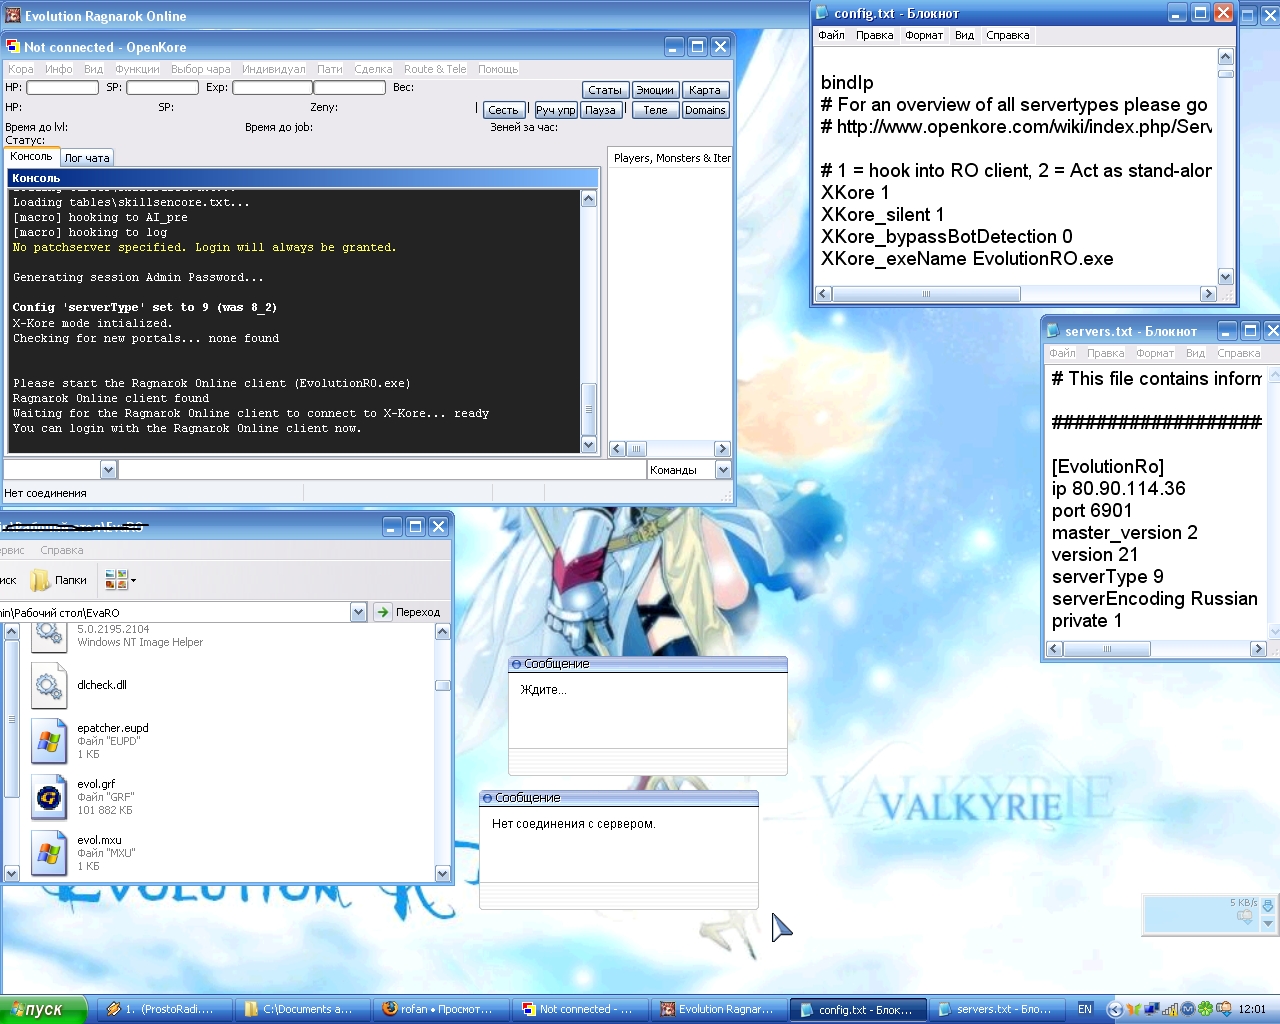Click the Переход go button
The width and height of the screenshot is (1280, 1024).
408,612
